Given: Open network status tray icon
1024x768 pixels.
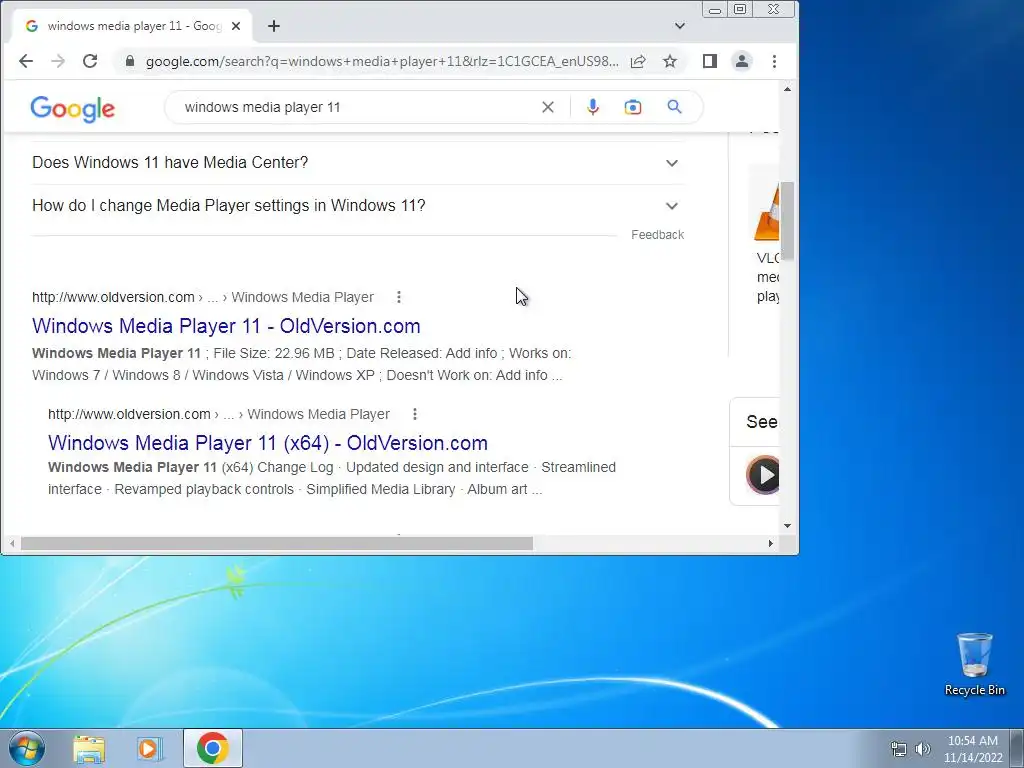Looking at the screenshot, I should point(899,748).
